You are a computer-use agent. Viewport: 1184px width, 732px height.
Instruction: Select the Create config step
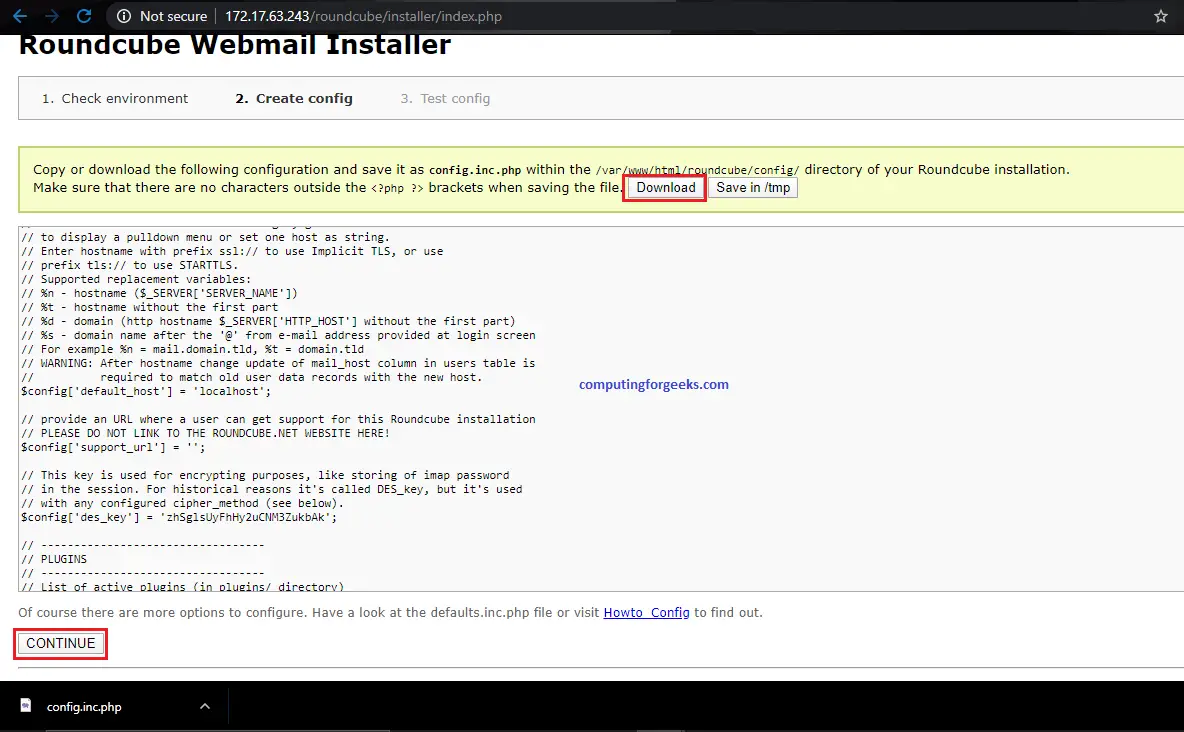293,98
